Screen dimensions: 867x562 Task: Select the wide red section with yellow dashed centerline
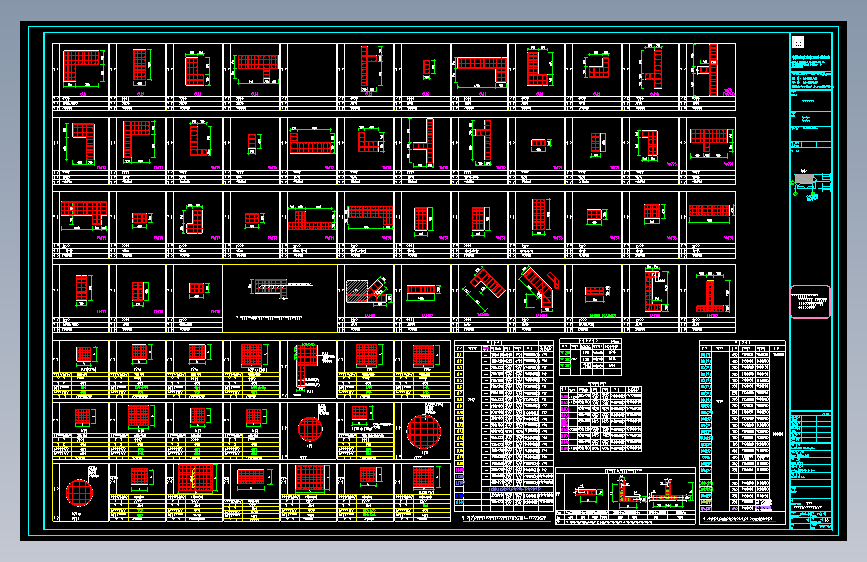pos(196,478)
